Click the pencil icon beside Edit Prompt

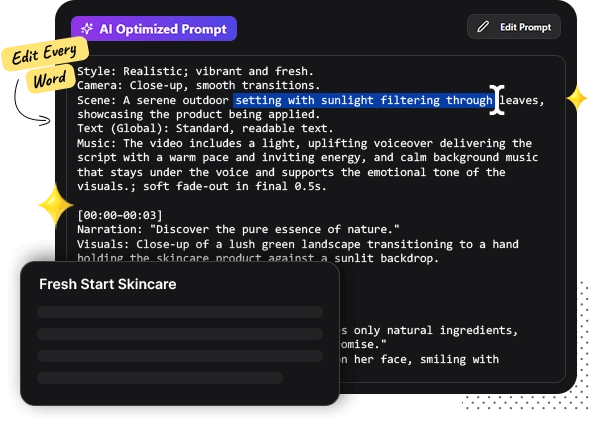tap(483, 27)
